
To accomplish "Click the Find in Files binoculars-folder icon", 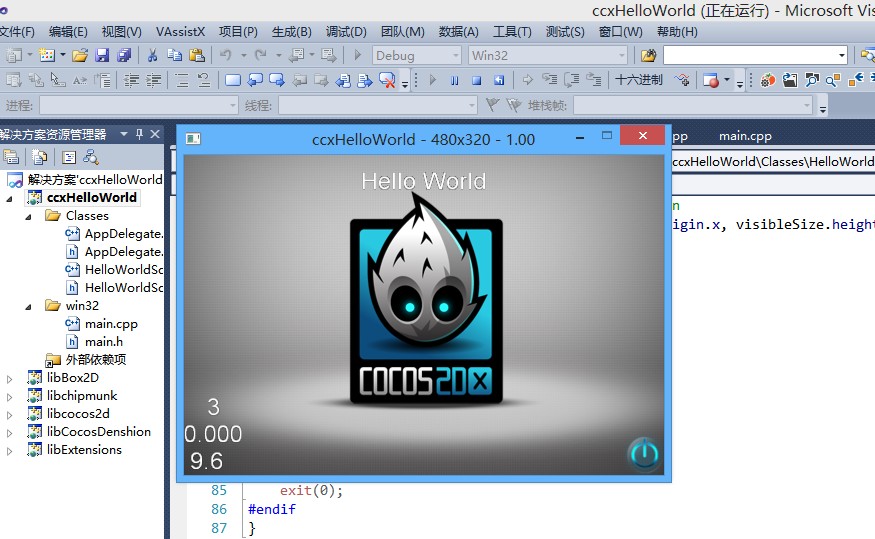I will click(x=648, y=55).
